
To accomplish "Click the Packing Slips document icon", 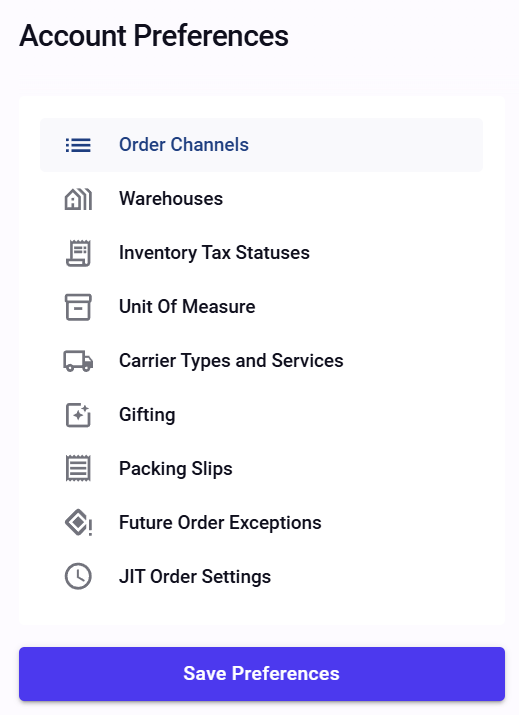I will click(78, 469).
